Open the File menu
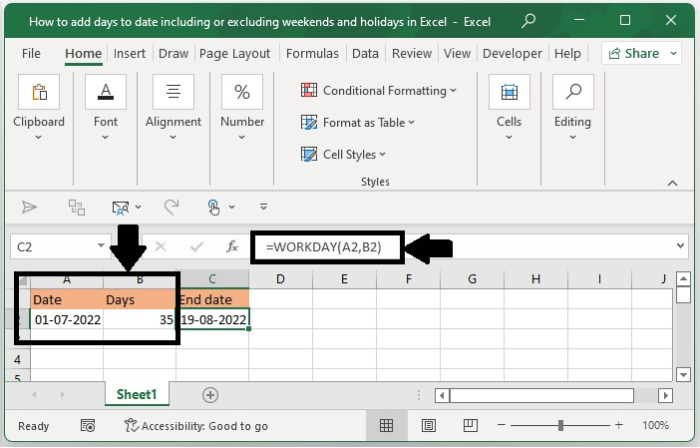This screenshot has height=448, width=700. 31,54
